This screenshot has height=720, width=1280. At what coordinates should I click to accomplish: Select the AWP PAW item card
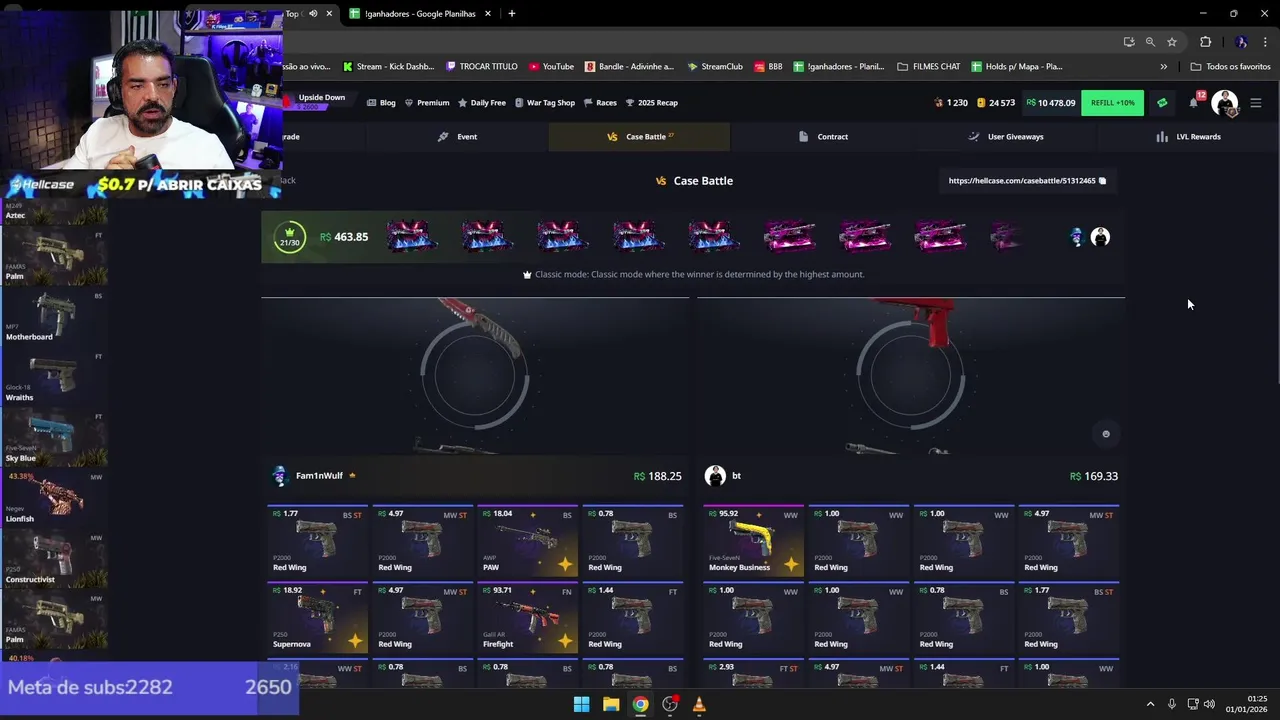[527, 541]
